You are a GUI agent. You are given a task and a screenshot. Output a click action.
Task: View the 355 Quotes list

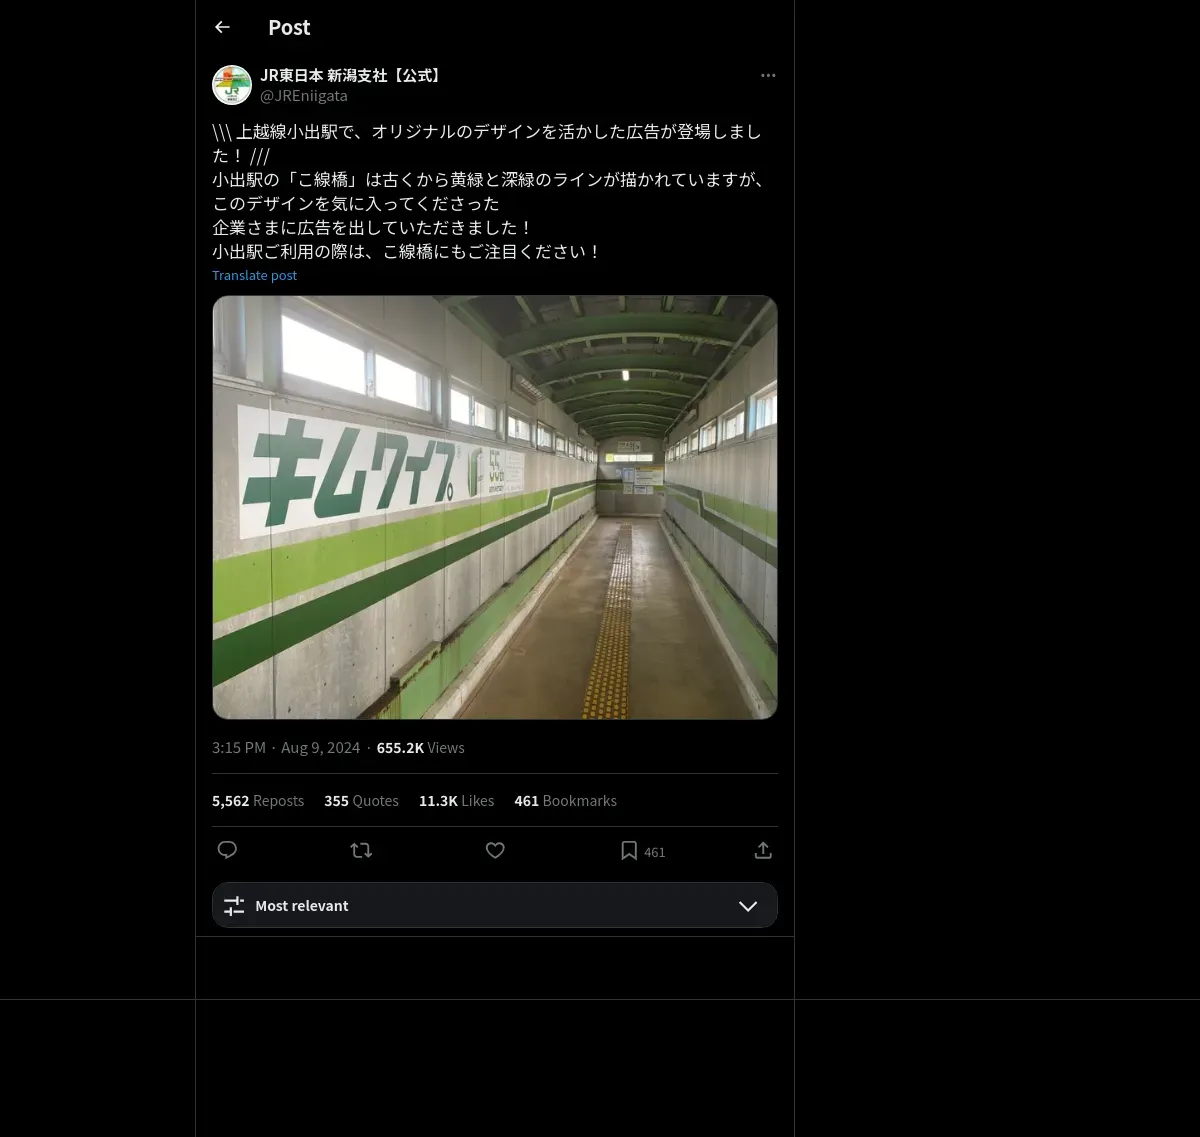(361, 801)
